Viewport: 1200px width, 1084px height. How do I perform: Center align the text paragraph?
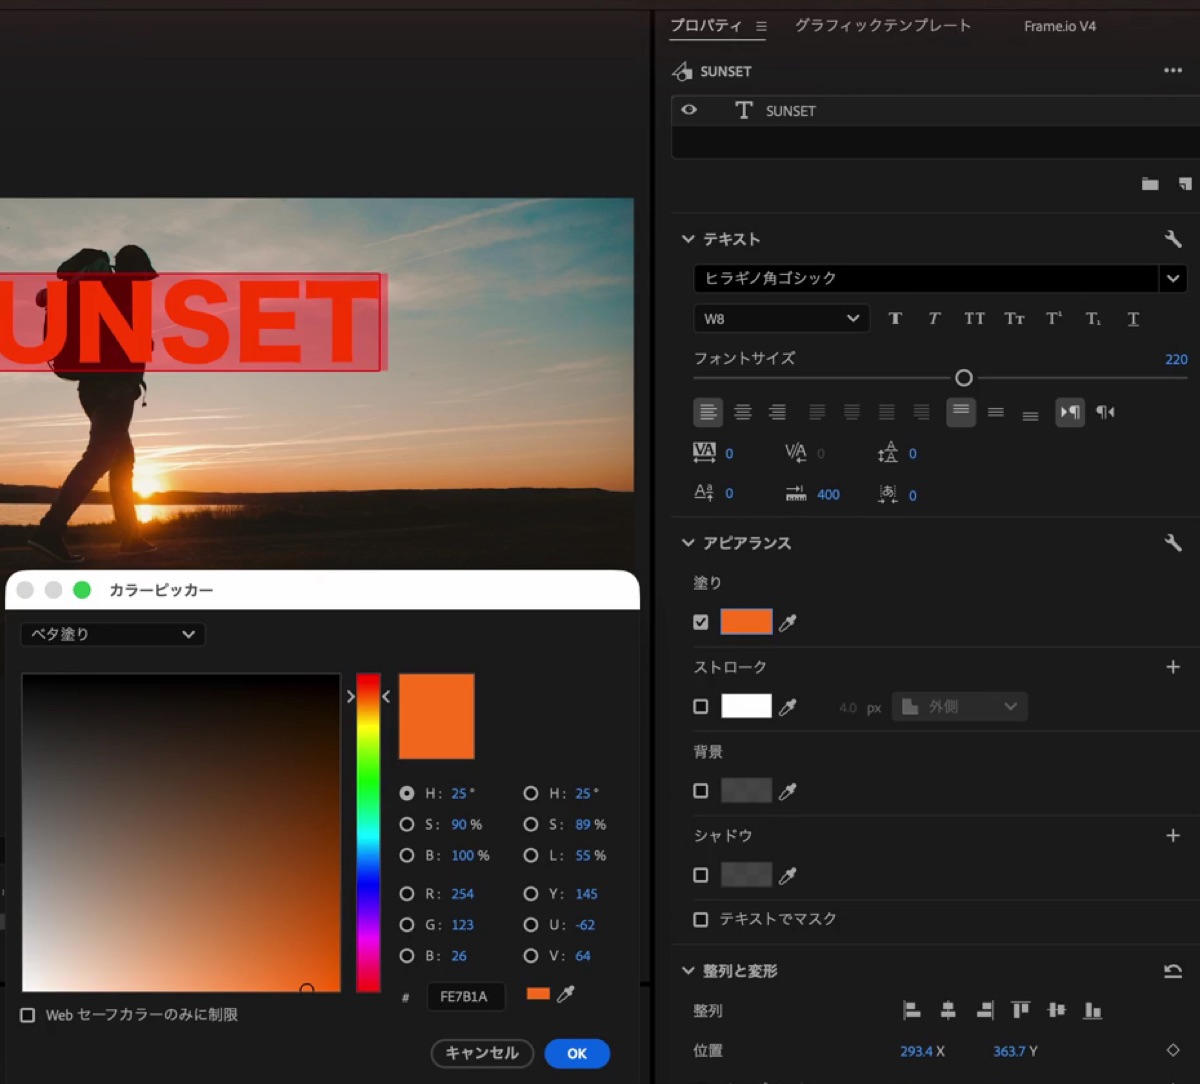pyautogui.click(x=743, y=412)
